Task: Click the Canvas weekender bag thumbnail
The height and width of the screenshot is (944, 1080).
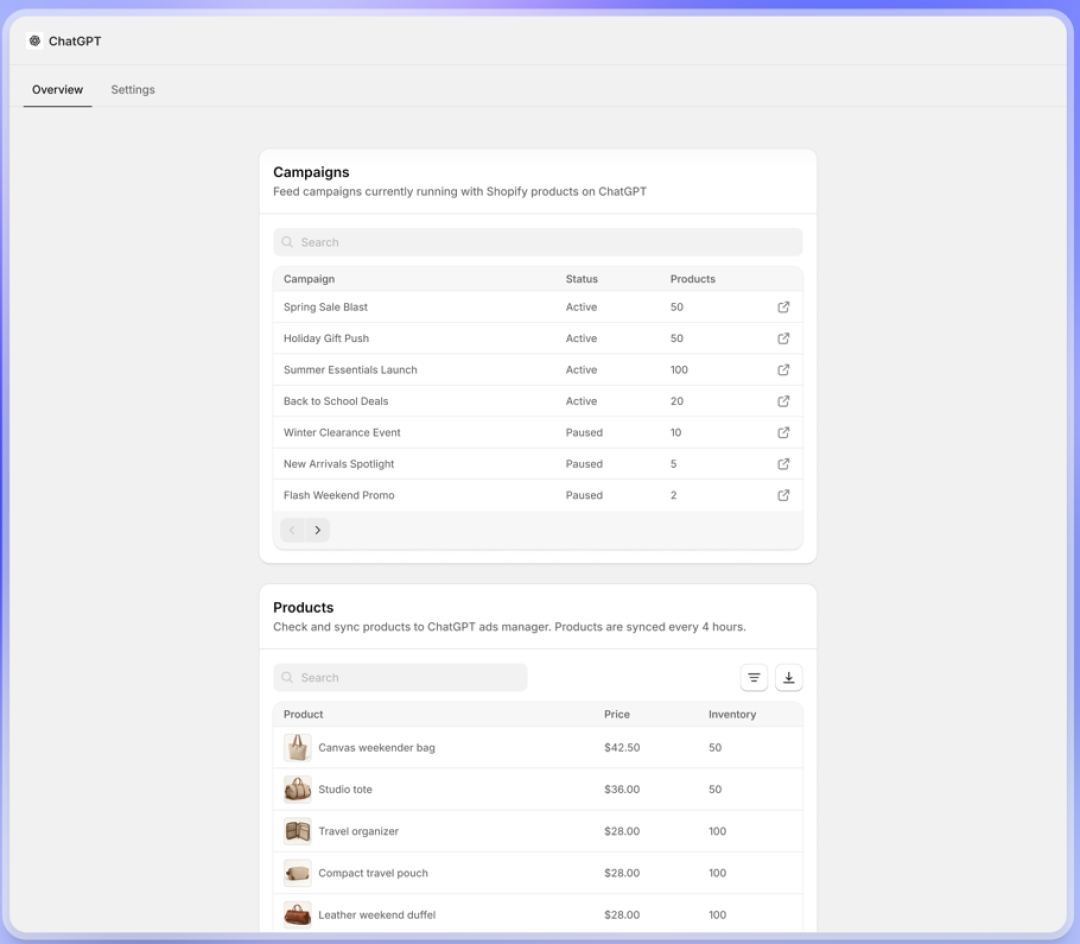Action: pos(298,748)
